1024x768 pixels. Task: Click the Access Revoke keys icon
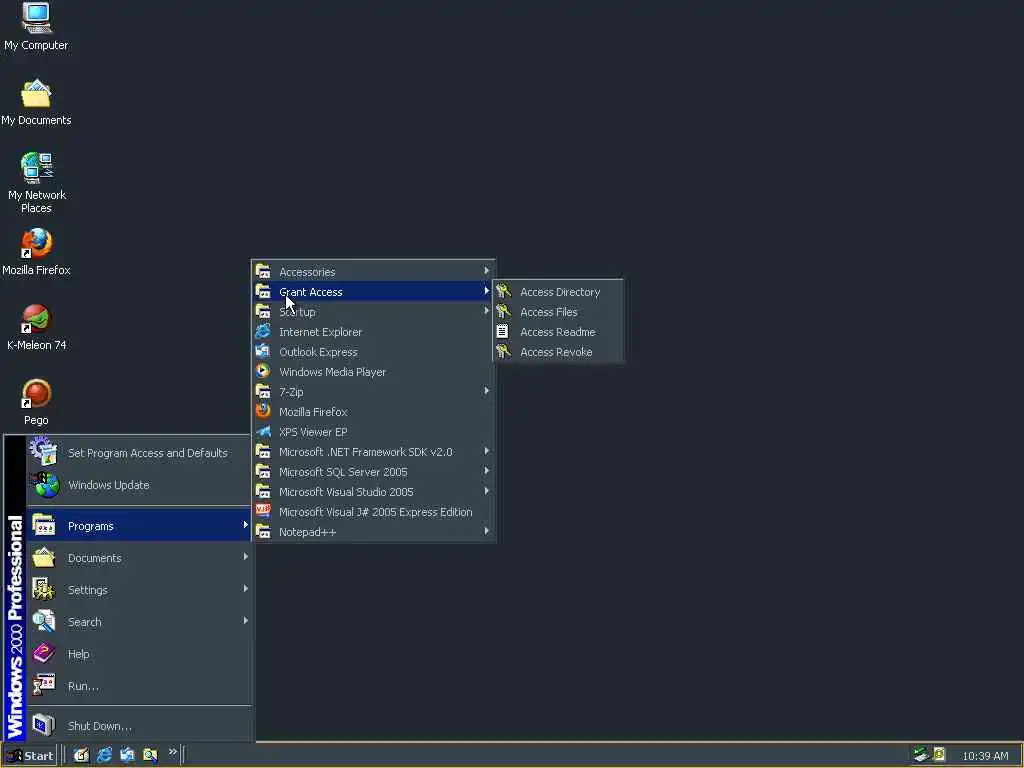click(x=504, y=351)
